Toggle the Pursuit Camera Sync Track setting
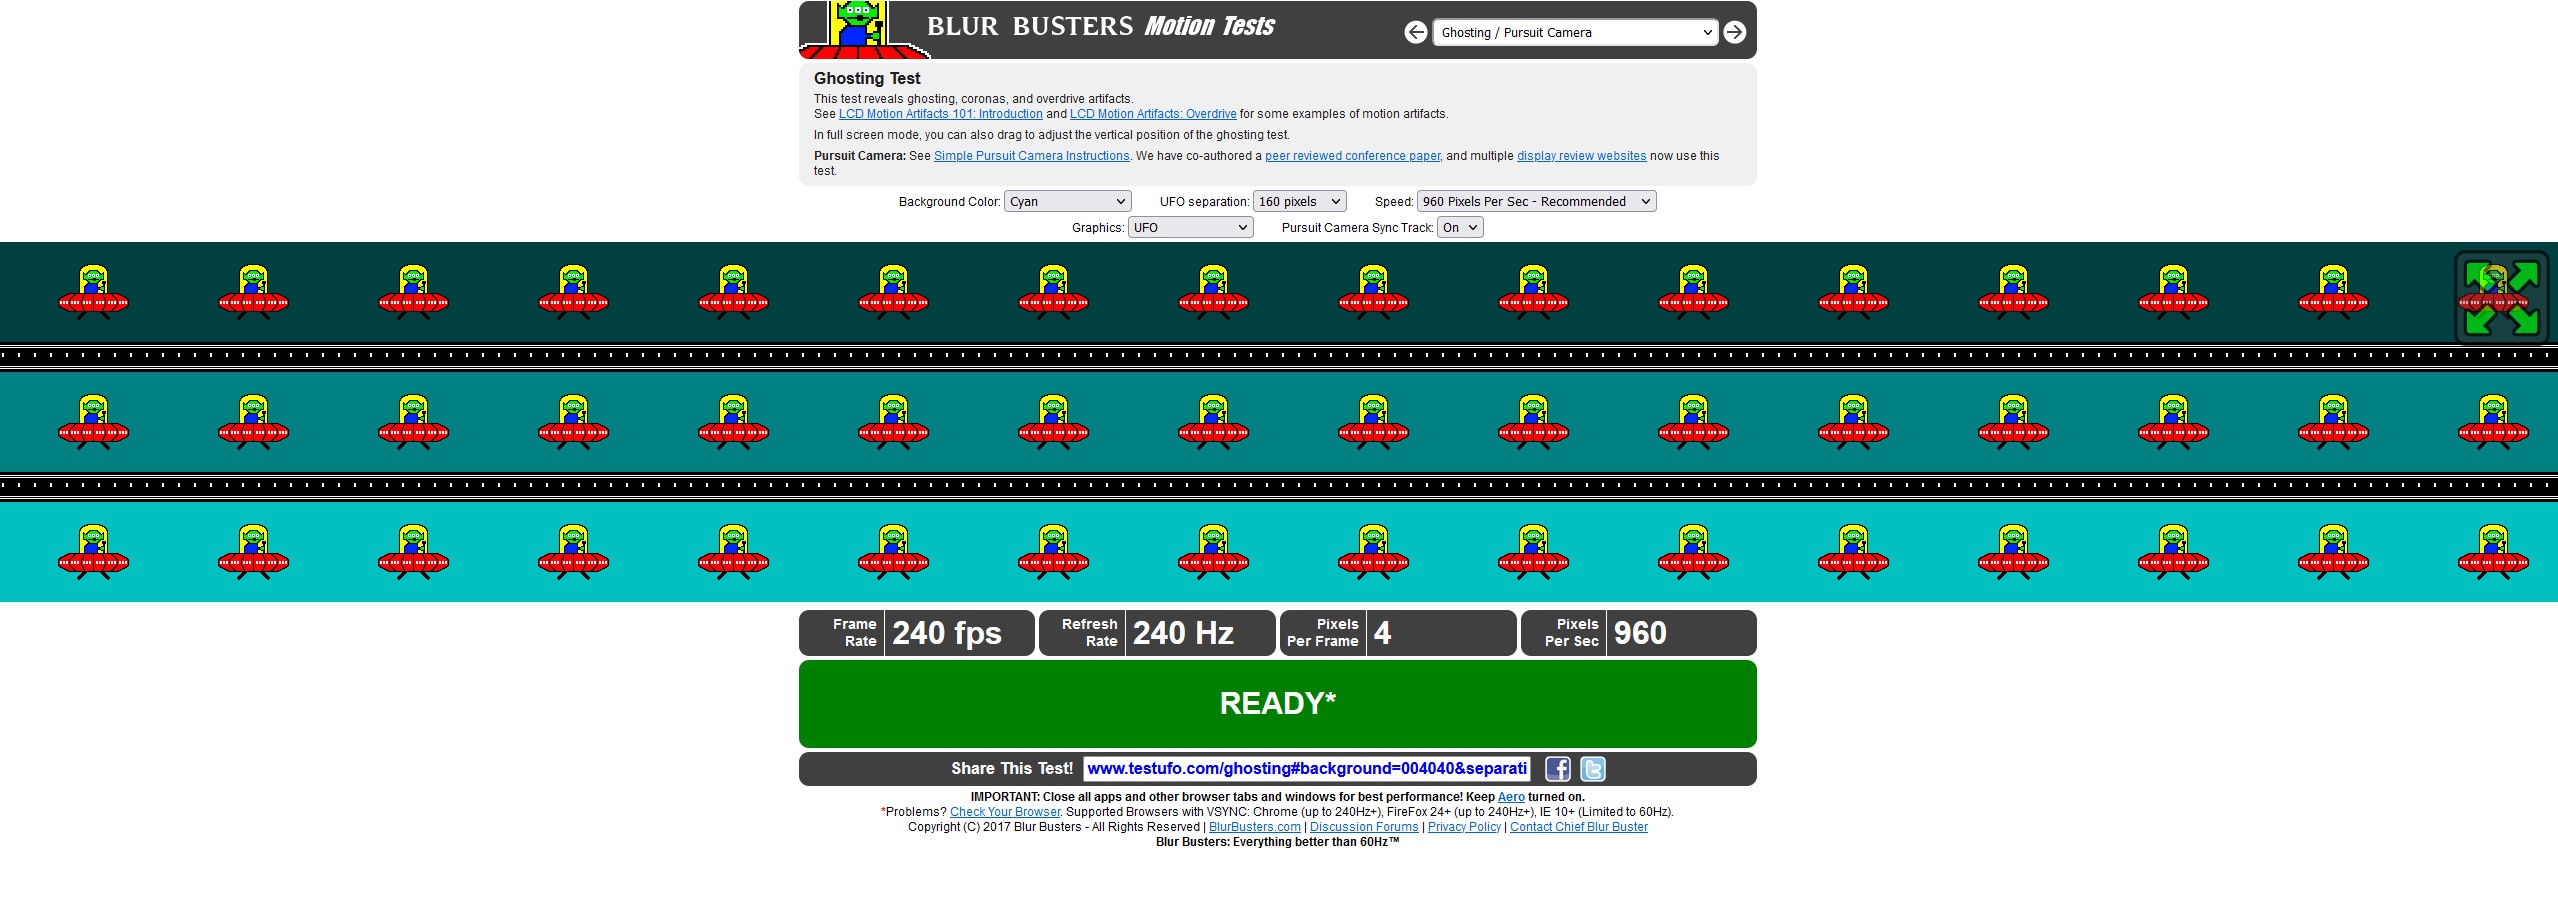The width and height of the screenshot is (2558, 907). click(x=1459, y=228)
